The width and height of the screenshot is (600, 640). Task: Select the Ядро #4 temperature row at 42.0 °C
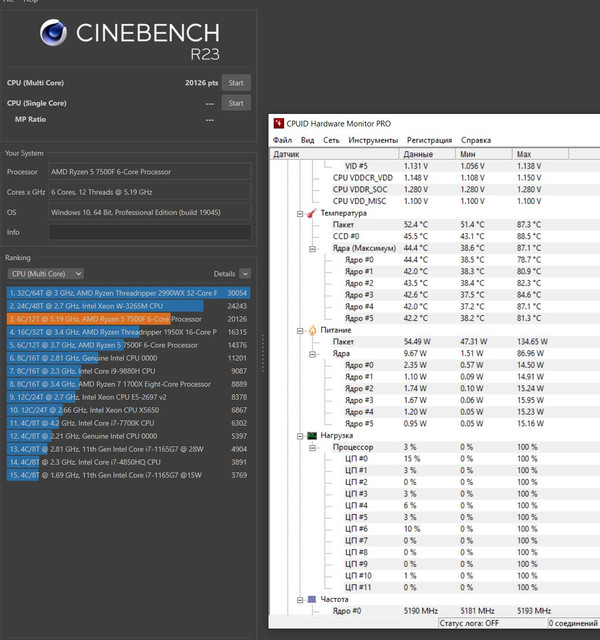pyautogui.click(x=435, y=307)
